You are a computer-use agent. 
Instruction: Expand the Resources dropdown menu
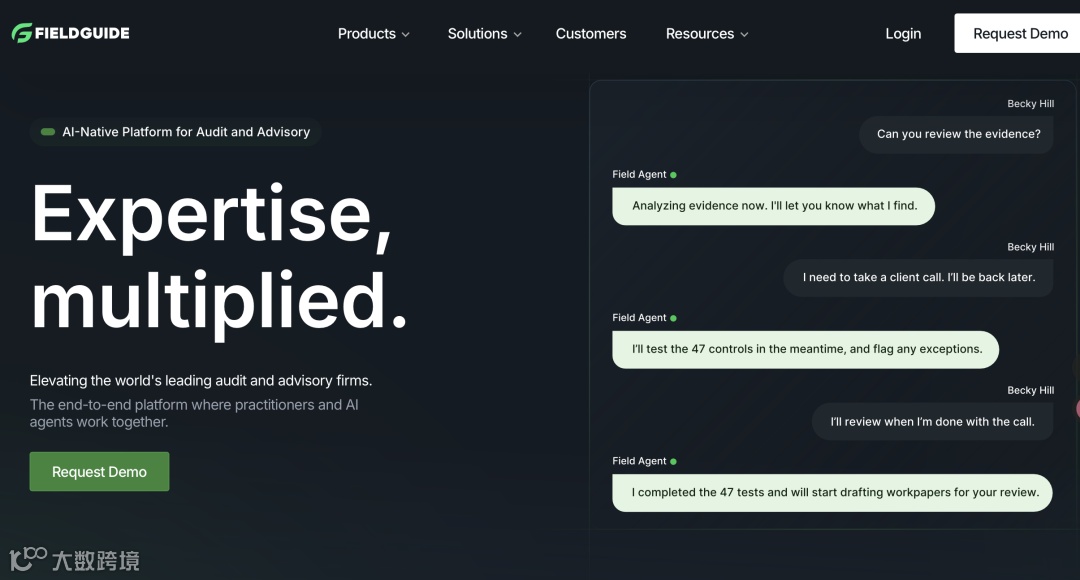point(706,34)
